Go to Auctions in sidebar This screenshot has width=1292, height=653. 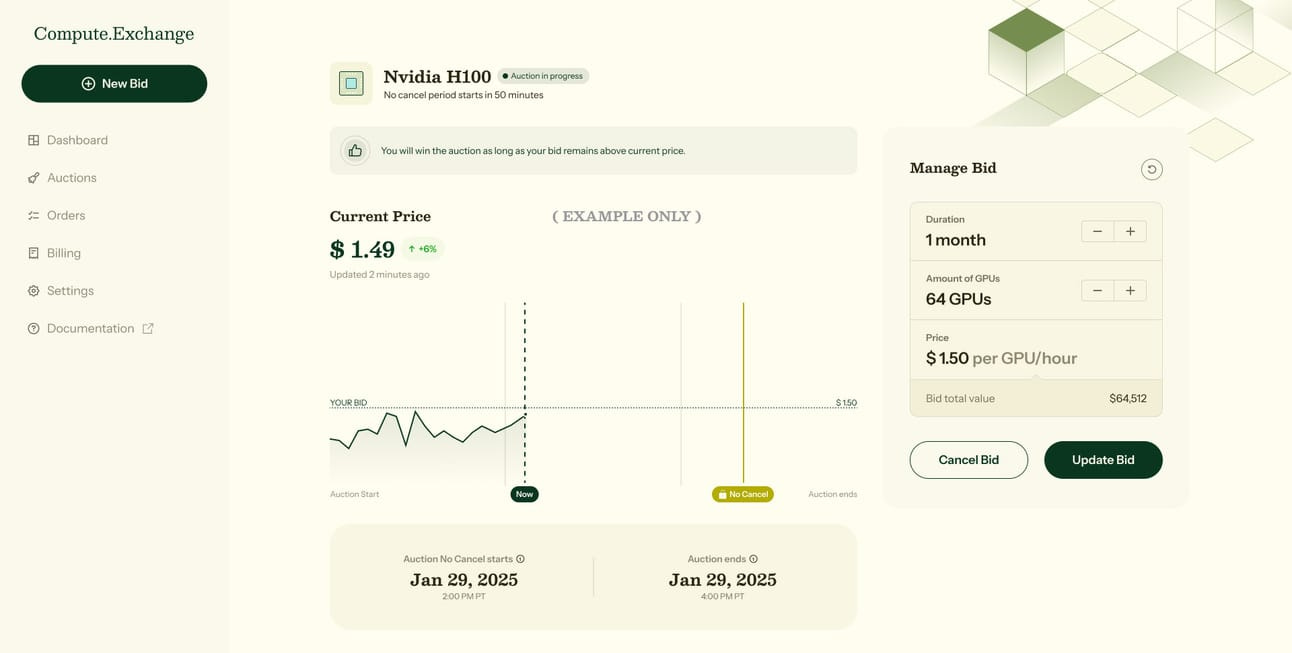72,178
